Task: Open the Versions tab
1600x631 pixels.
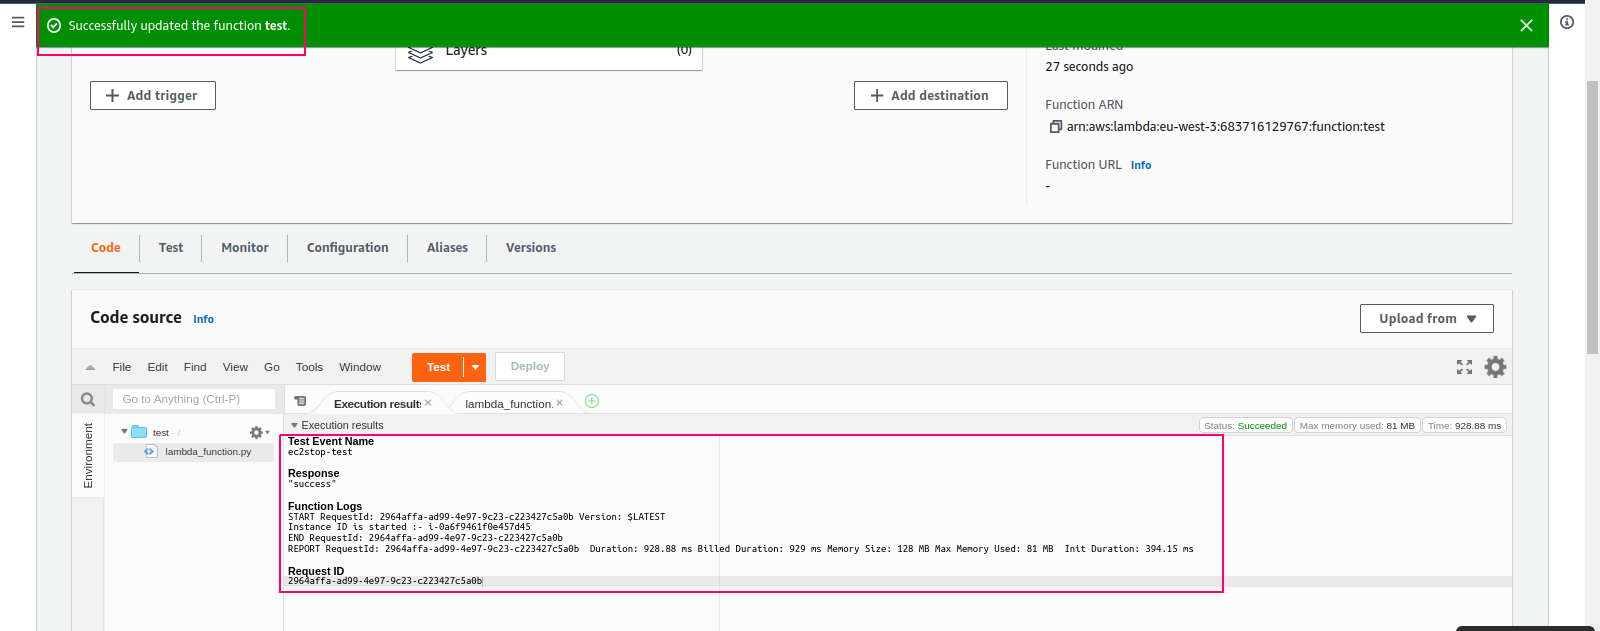Action: point(531,248)
